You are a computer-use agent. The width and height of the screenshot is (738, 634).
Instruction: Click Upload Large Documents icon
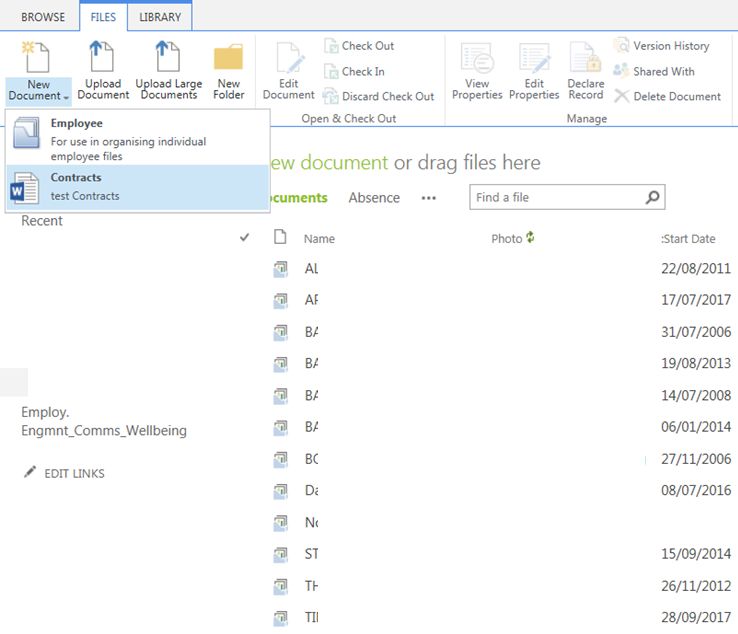168,56
